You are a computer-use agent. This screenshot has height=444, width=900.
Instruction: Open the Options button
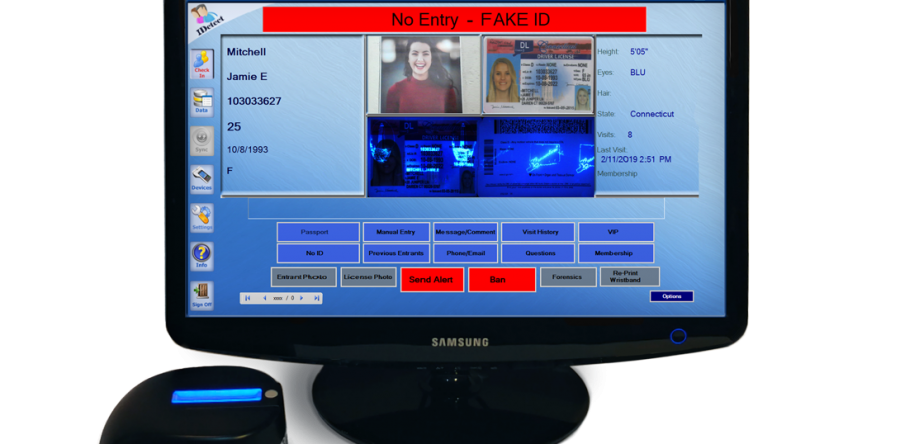[672, 297]
